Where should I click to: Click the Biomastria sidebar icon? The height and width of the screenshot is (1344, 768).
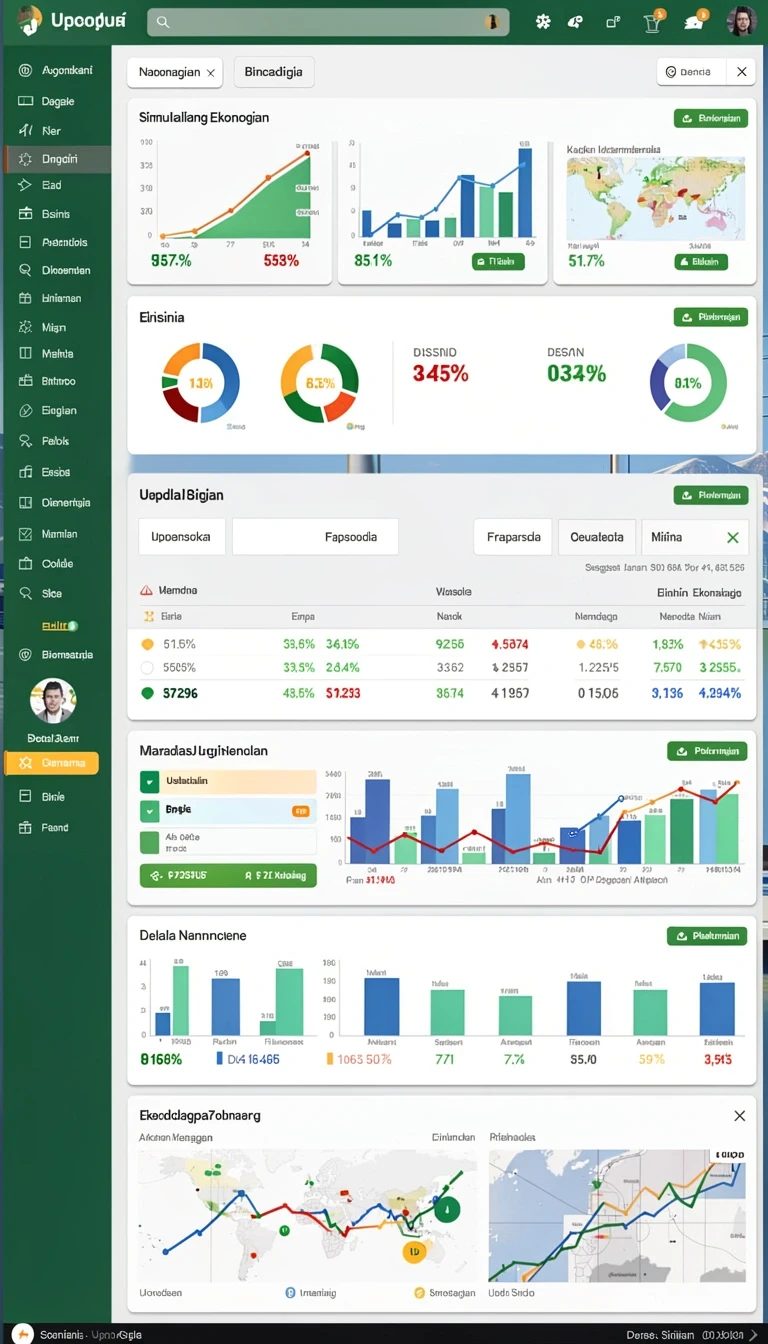(x=25, y=655)
